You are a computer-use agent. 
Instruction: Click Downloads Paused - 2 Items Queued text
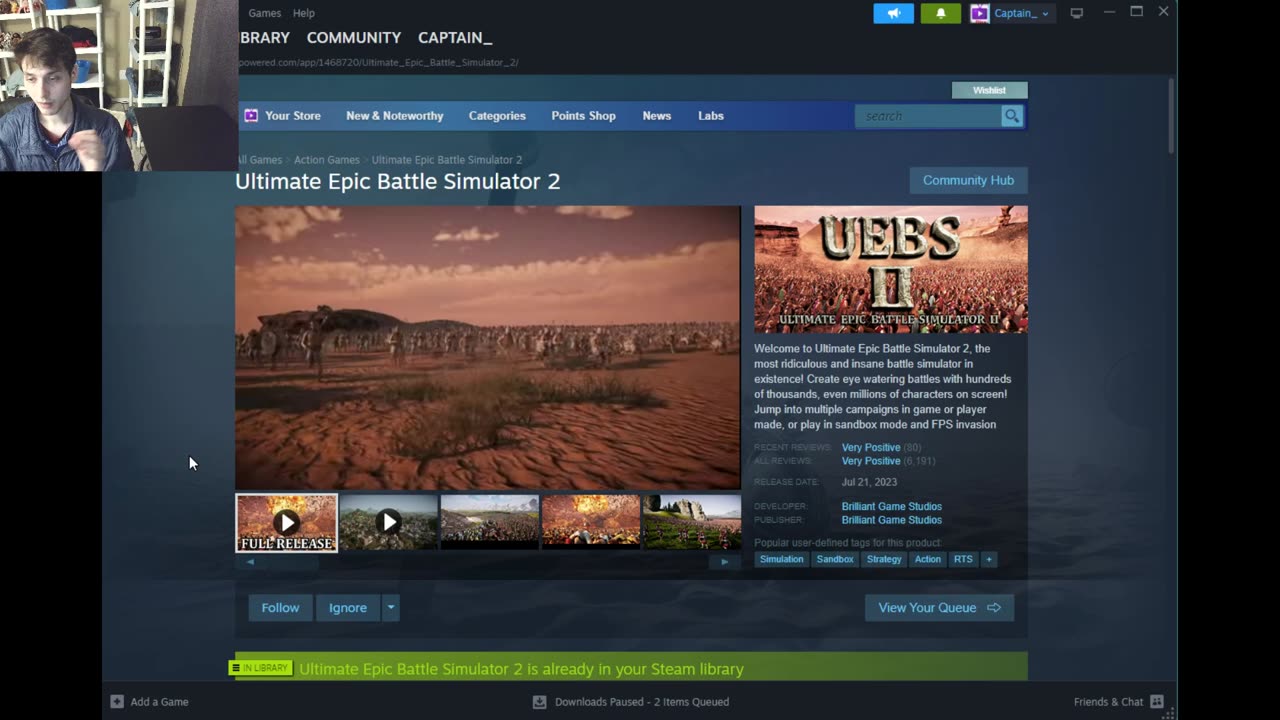pos(642,702)
